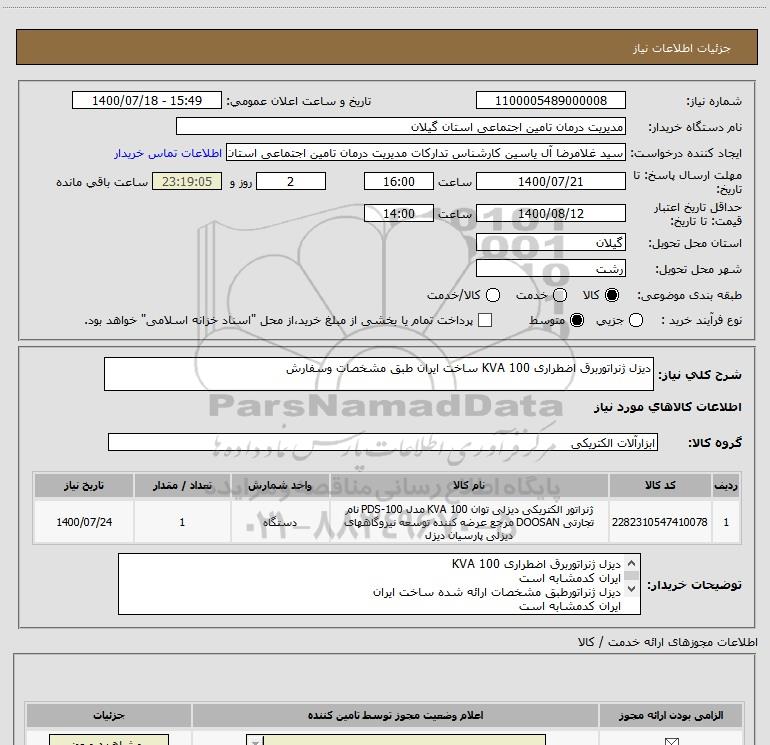Click product code 2282310547410078 cell
770x745 pixels.
point(660,522)
